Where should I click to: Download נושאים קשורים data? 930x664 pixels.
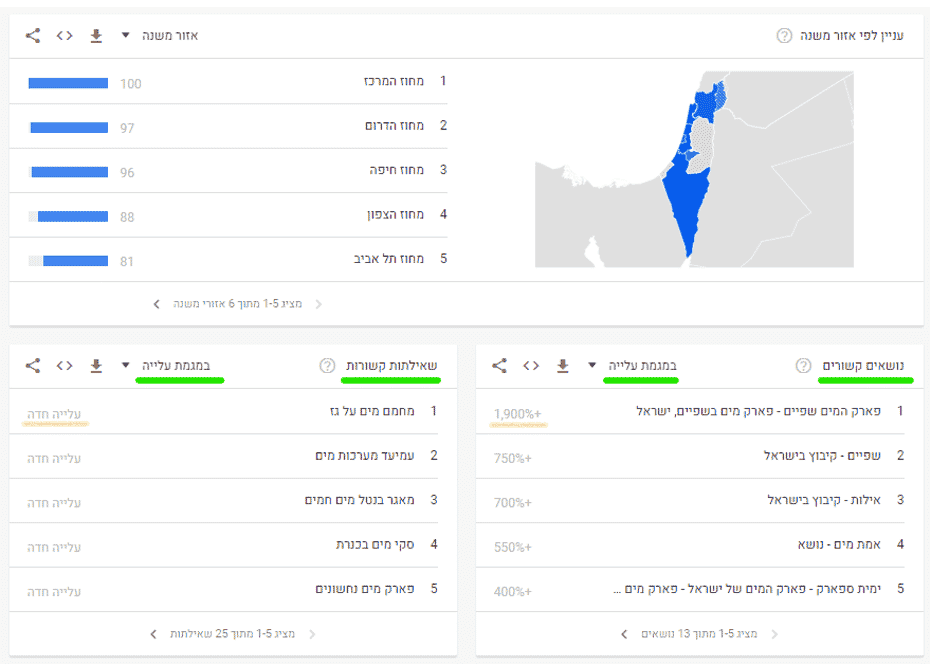coord(563,366)
